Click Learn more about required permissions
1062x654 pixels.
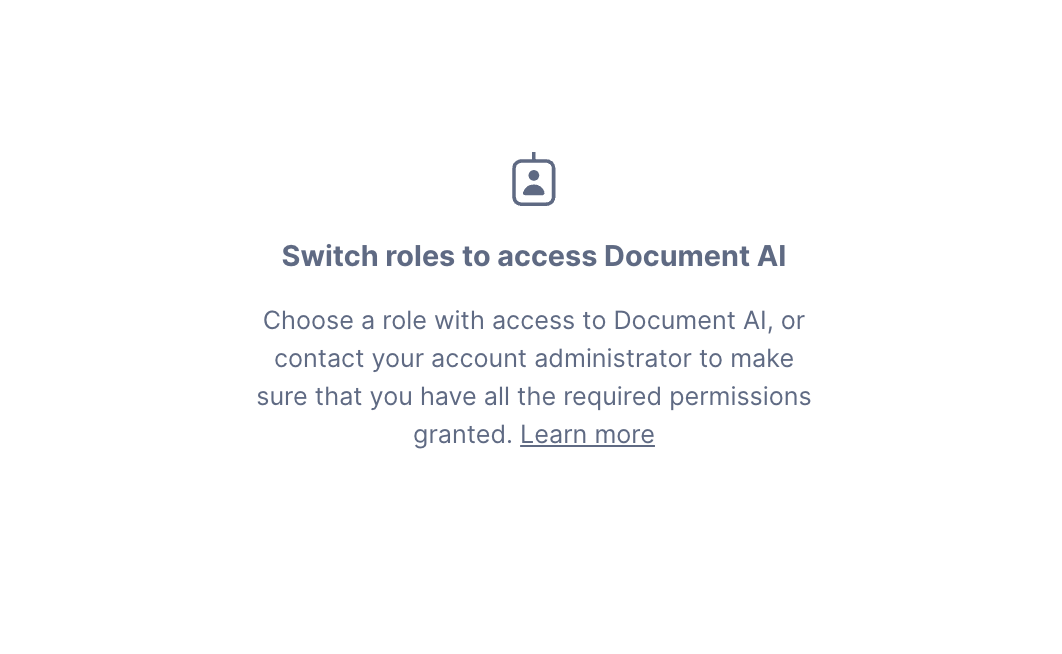click(x=587, y=434)
